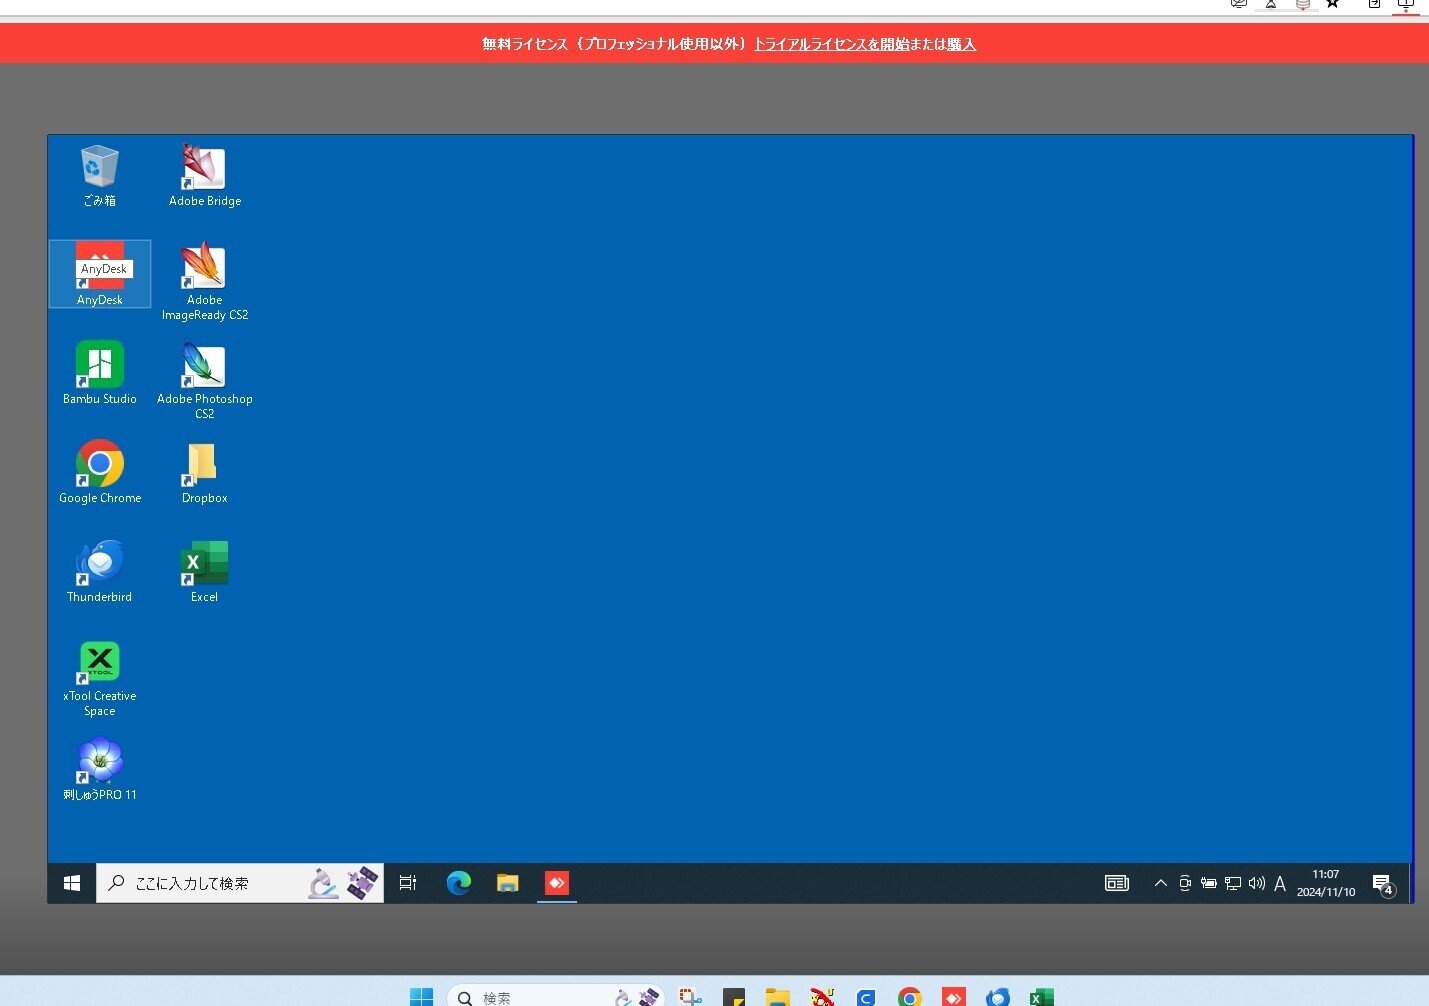Open Task View on the remote taskbar
This screenshot has height=1006, width=1429.
tap(408, 883)
